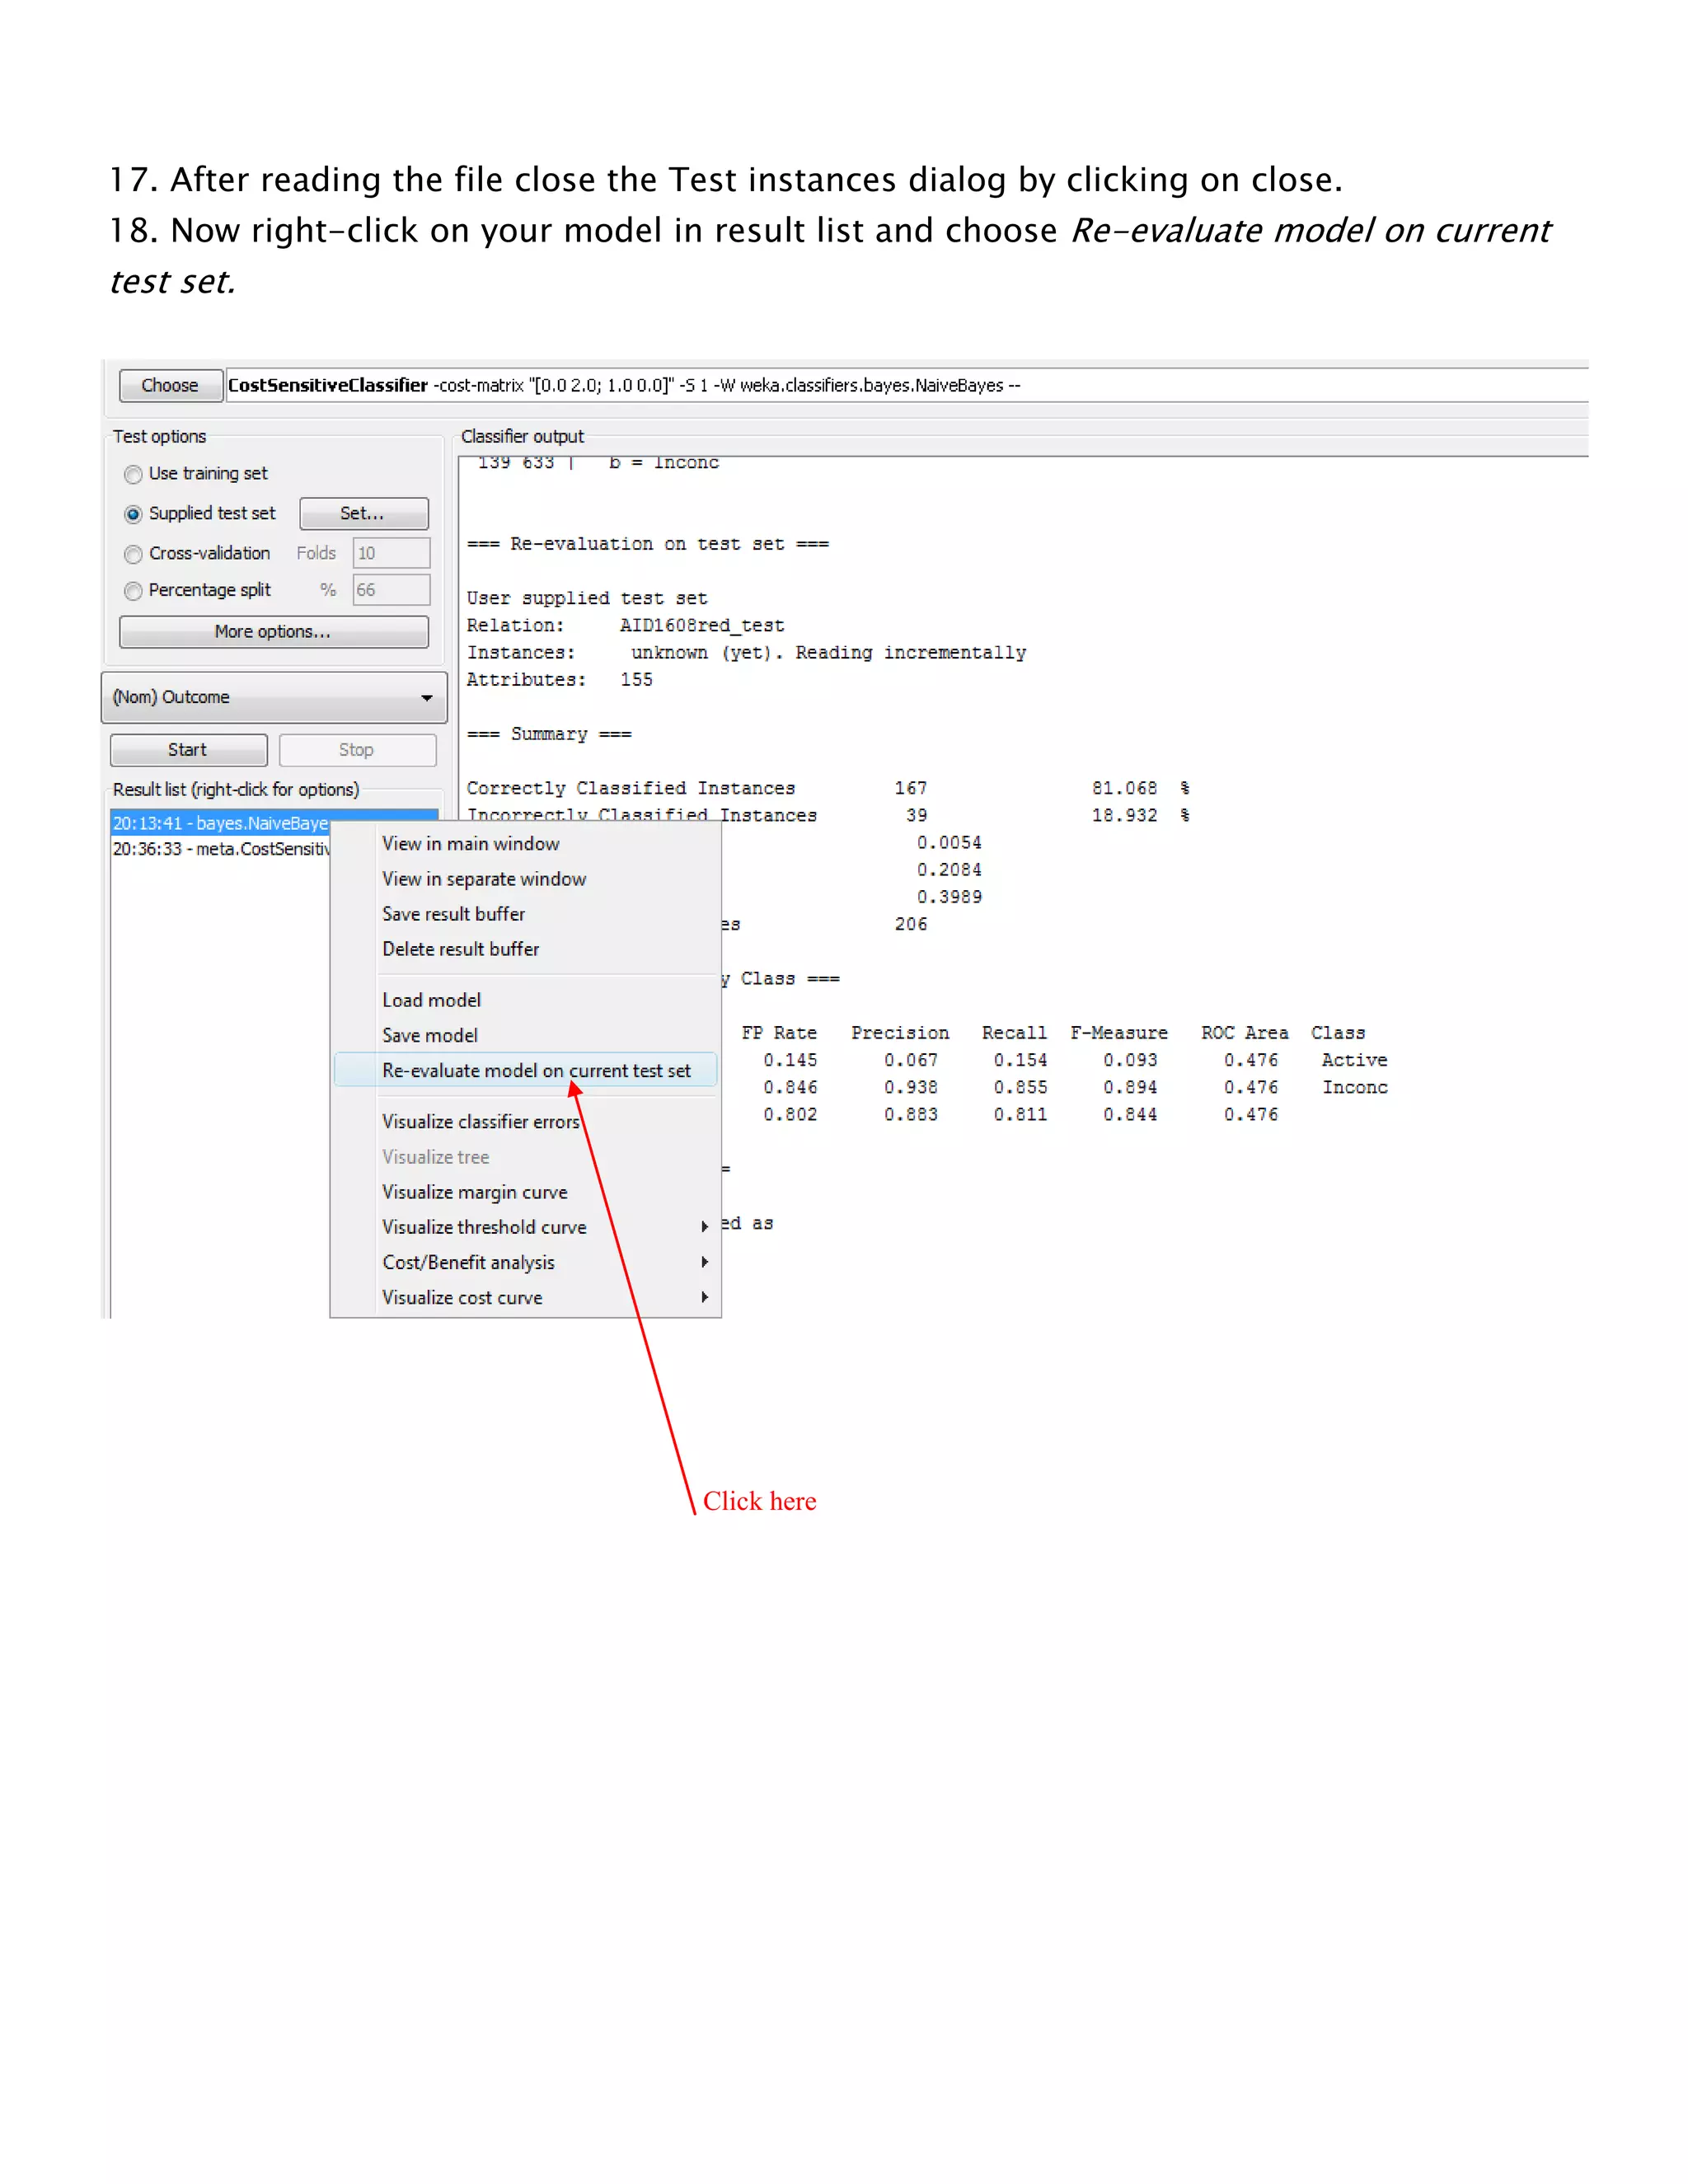Screen dimensions: 1688x2184
Task: Select the 20:36:33 meta.CostSensitive result entry
Action: 220,849
